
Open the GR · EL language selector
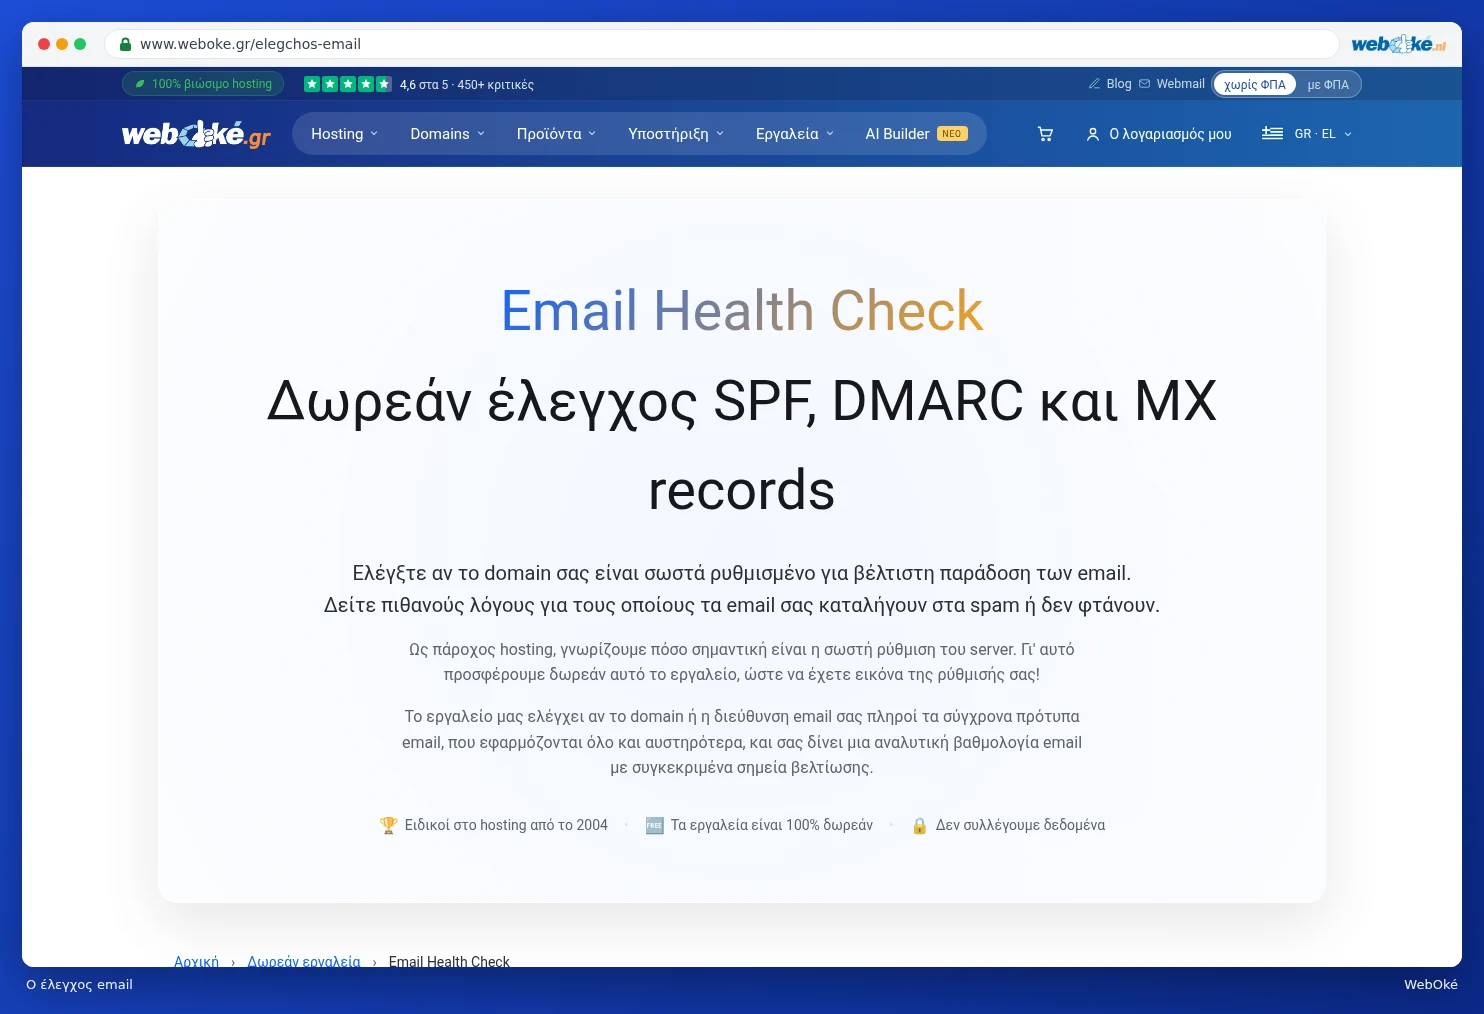pyautogui.click(x=1307, y=134)
